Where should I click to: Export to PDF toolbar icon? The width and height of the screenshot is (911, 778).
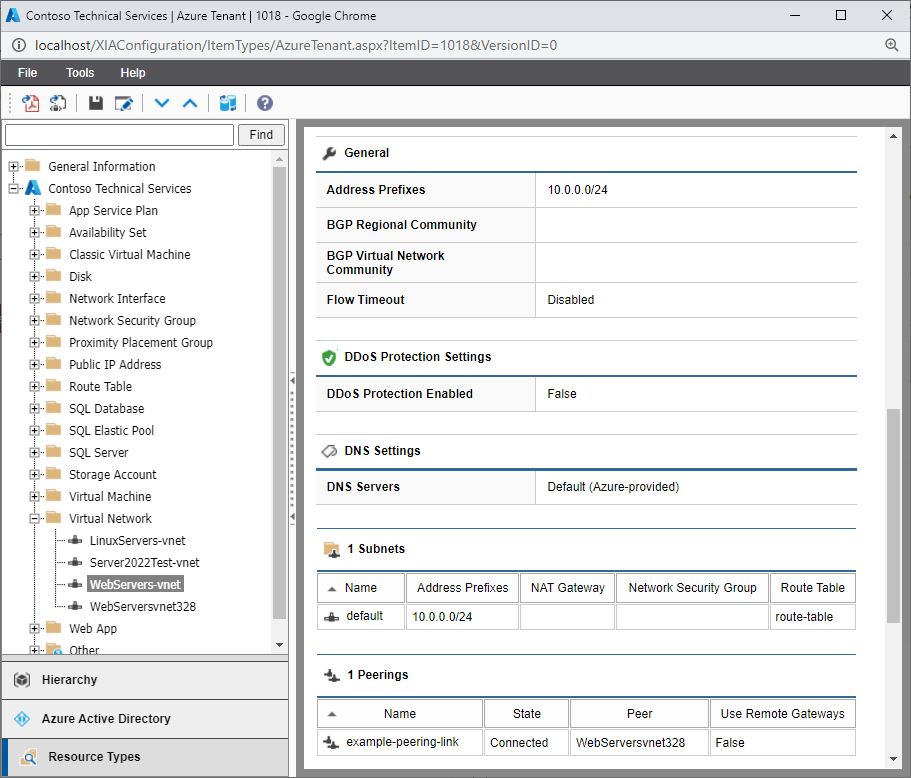(30, 103)
